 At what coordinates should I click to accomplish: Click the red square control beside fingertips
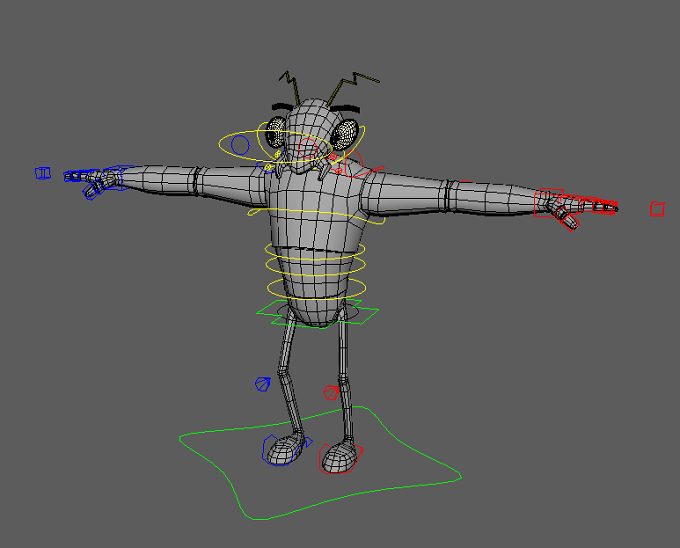[657, 209]
